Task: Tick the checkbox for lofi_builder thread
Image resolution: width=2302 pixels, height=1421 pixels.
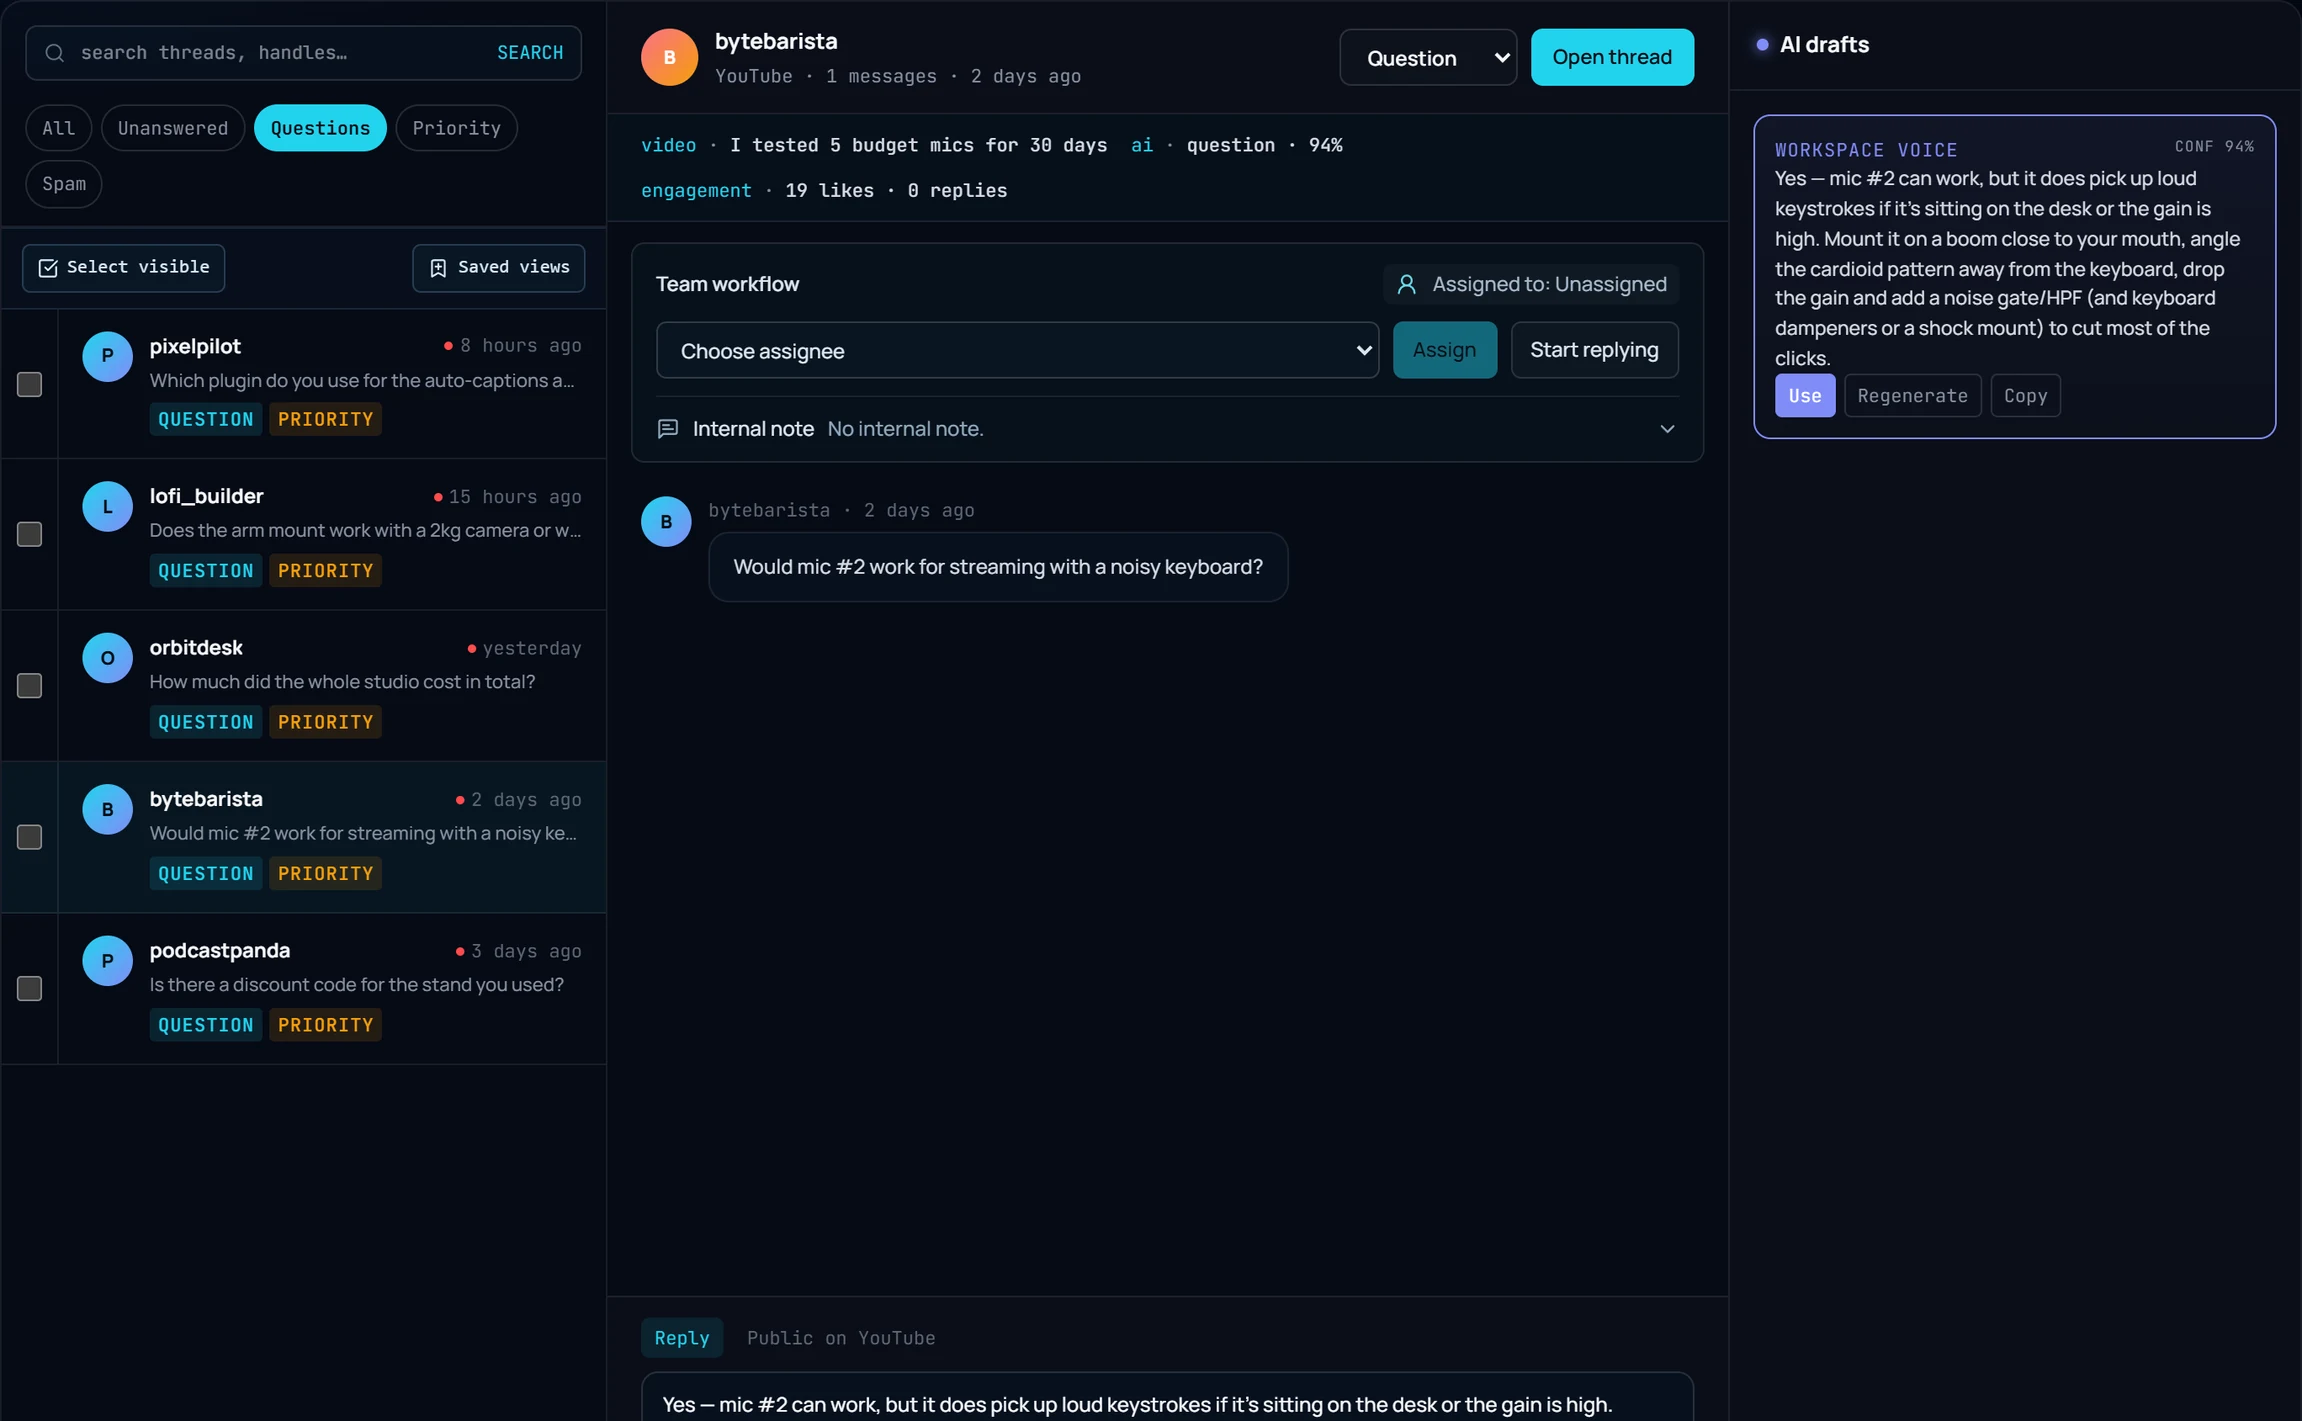Action: pos(30,534)
